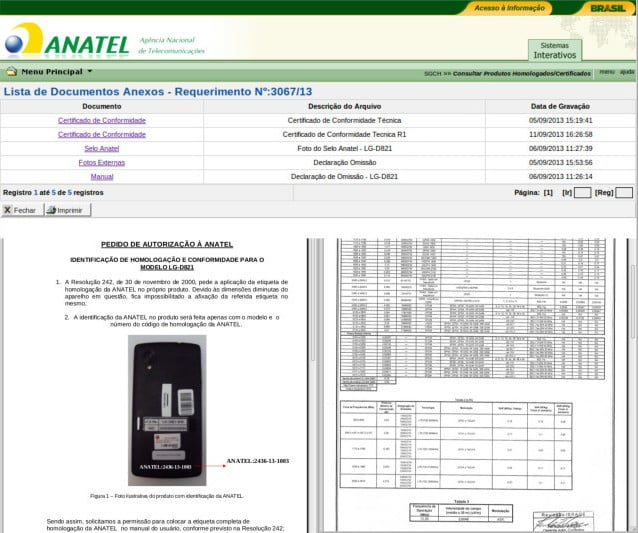Open the Certificado de Conformidade Tecnica R1 link

(x=101, y=134)
